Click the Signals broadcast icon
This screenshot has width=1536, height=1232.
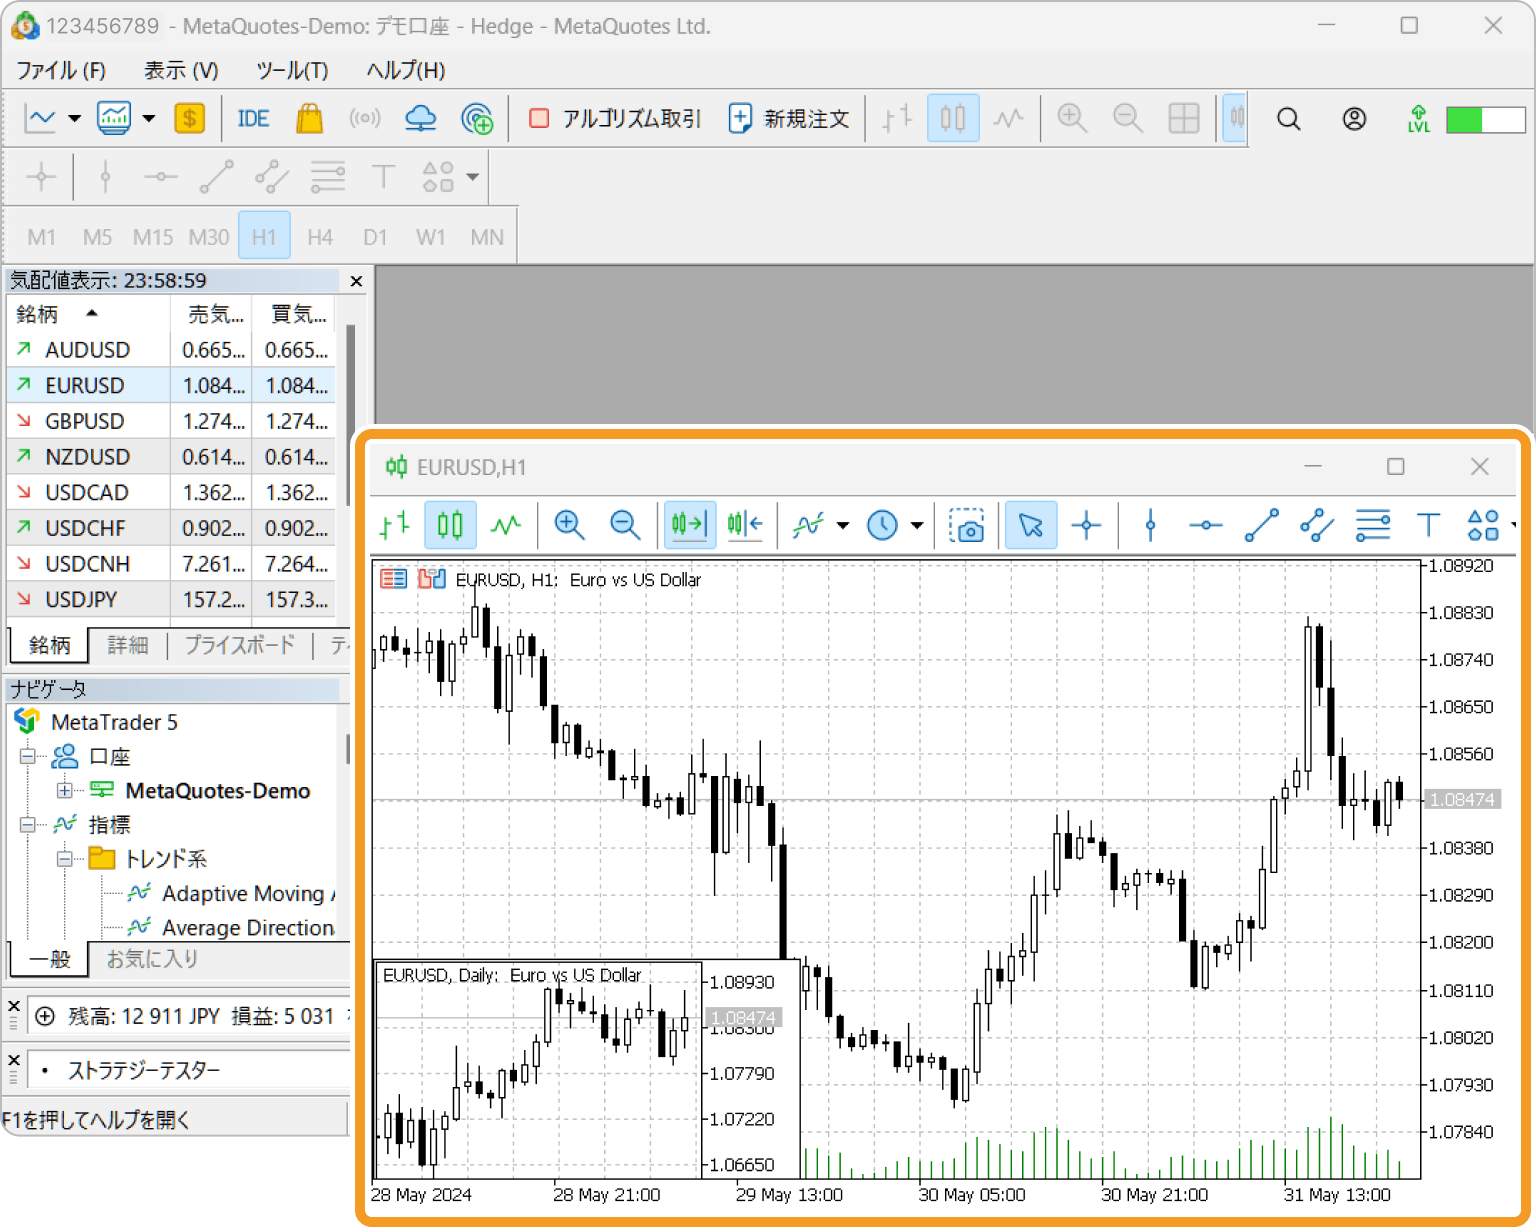pos(365,119)
